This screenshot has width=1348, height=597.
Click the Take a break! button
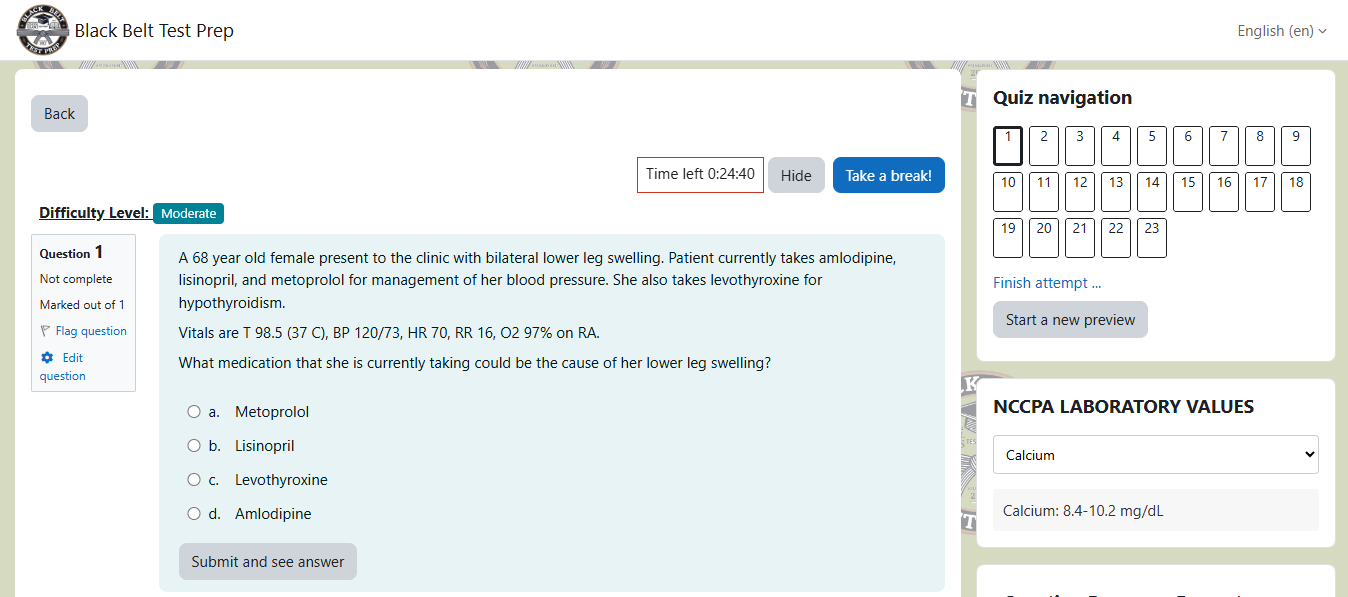coord(889,176)
